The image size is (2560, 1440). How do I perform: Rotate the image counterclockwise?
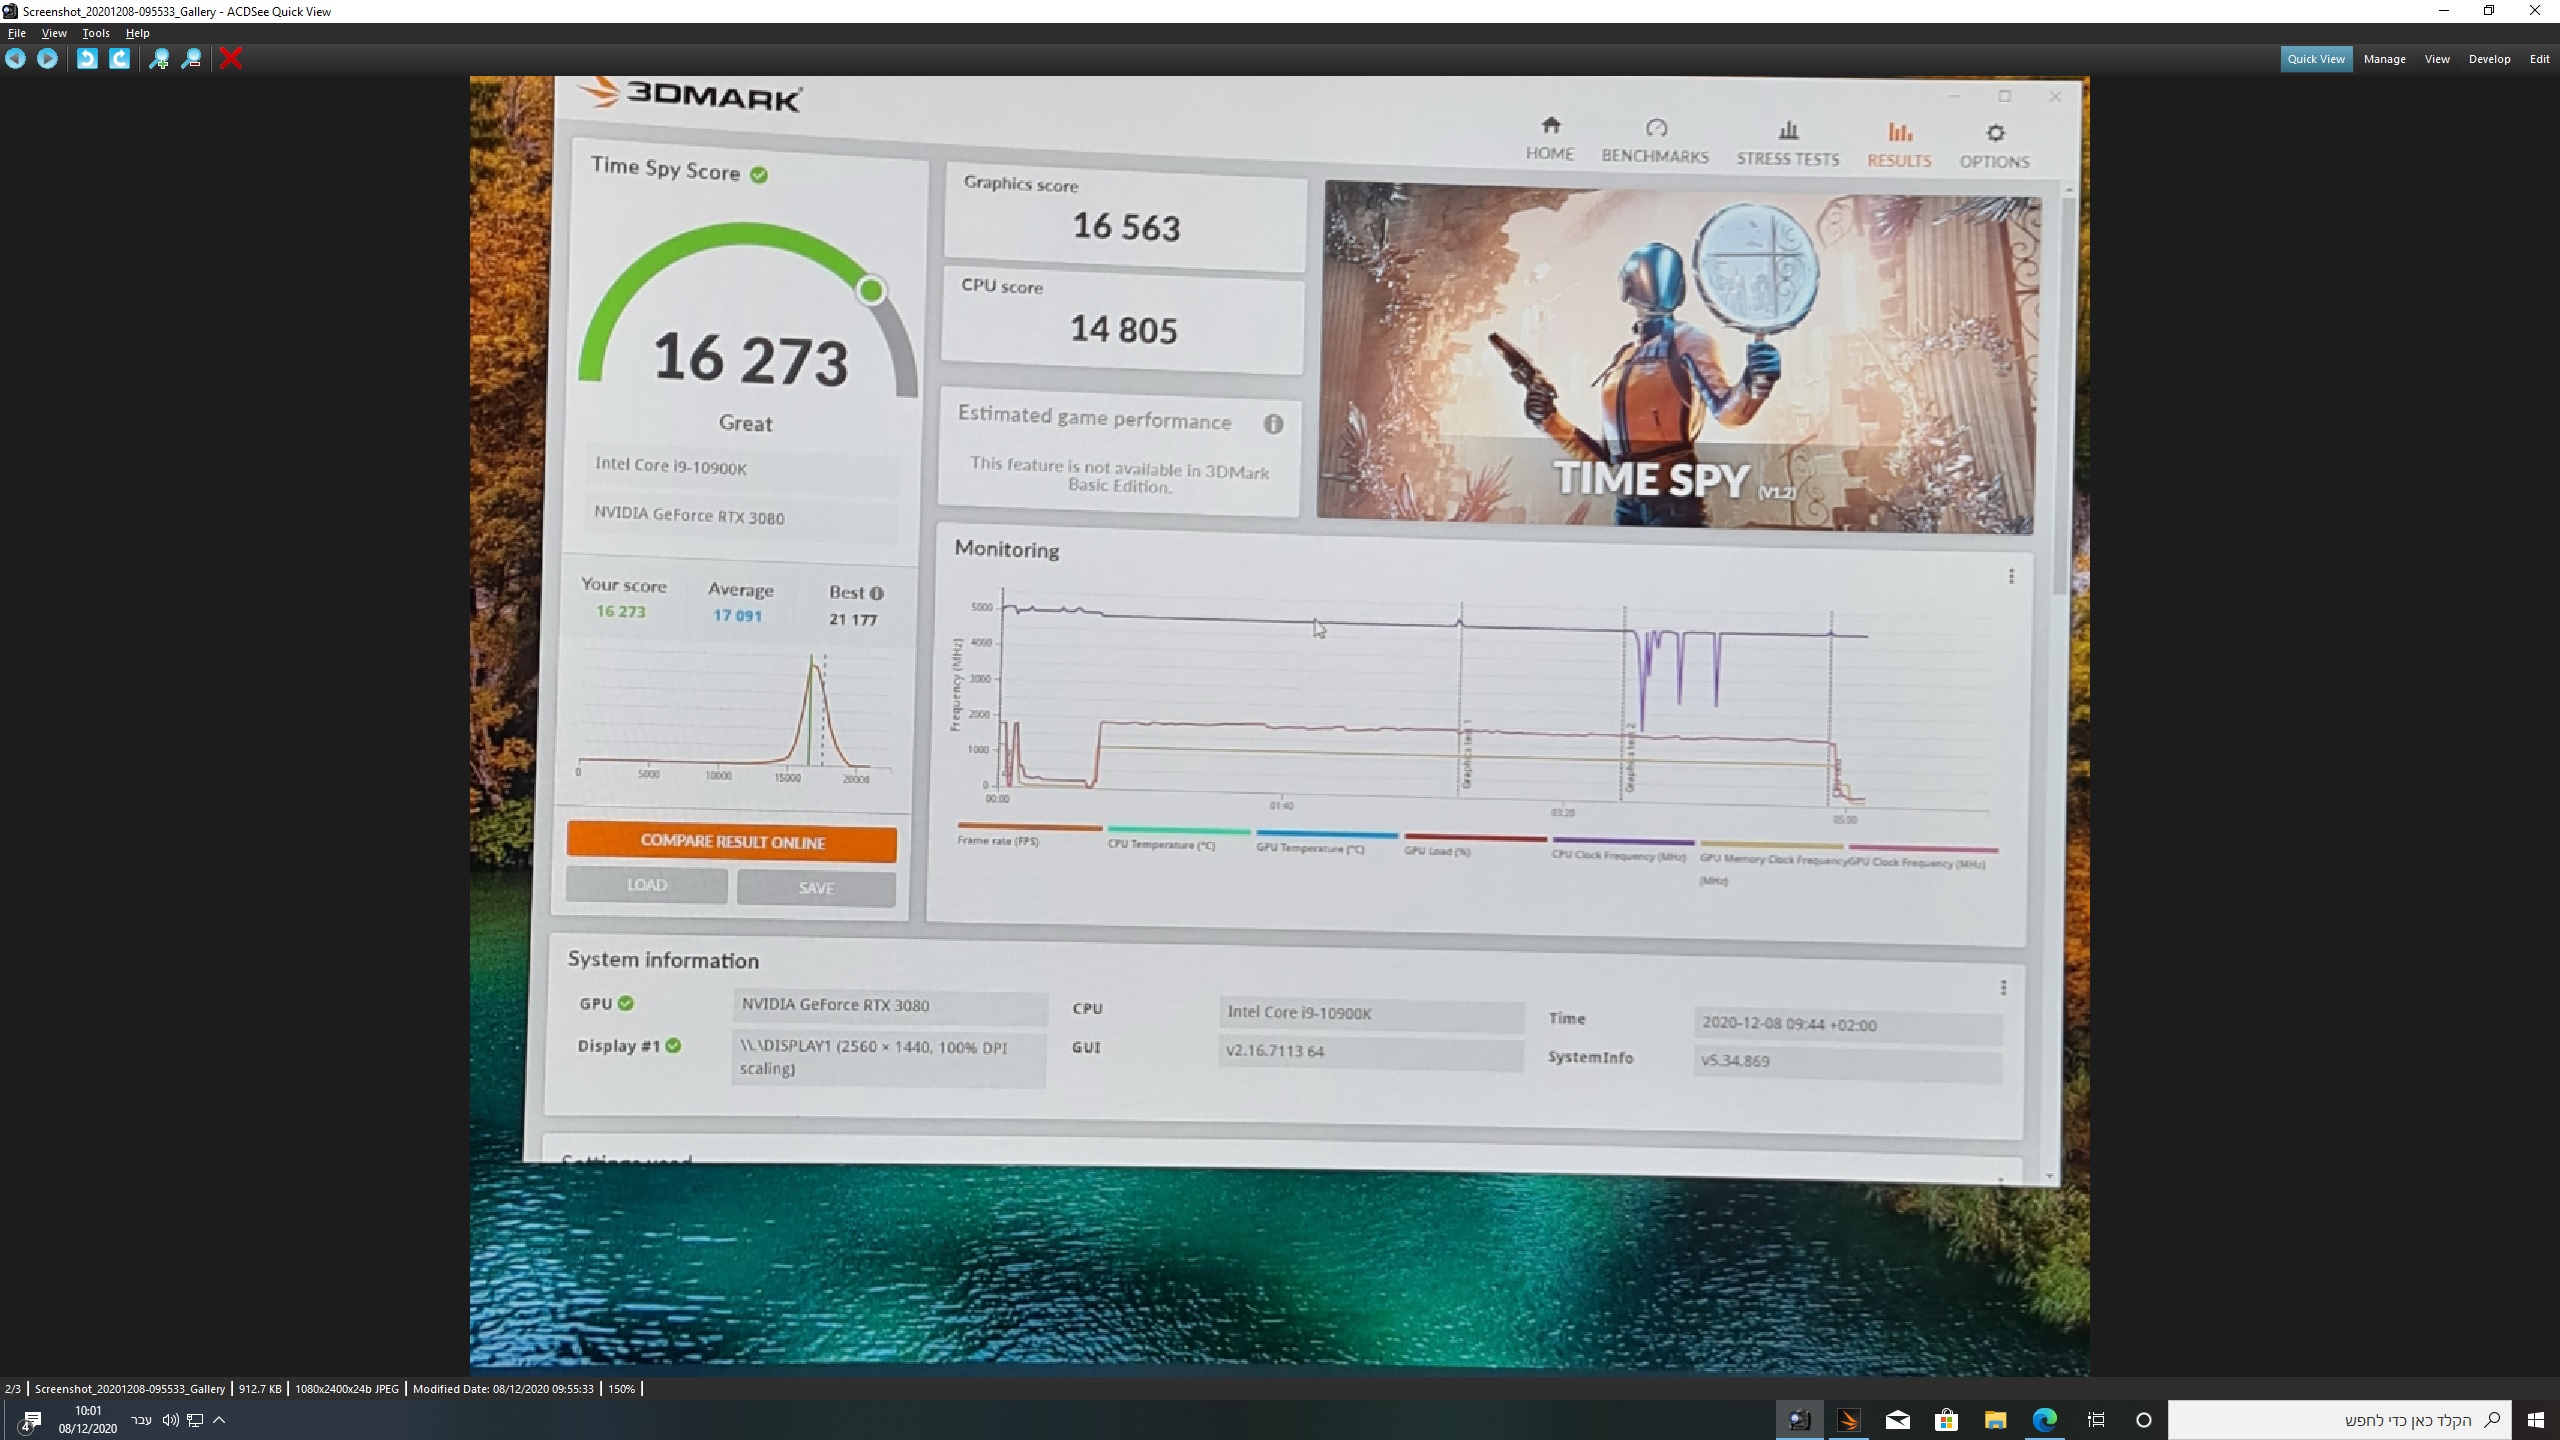point(86,59)
